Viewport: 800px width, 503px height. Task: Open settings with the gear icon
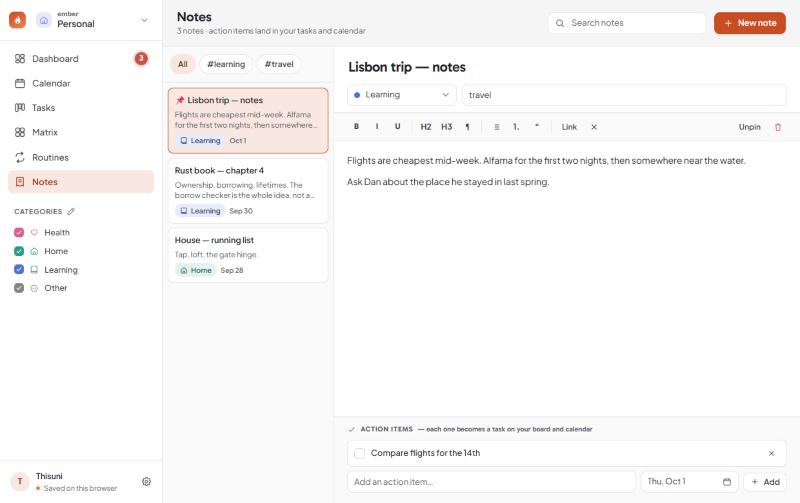146,482
